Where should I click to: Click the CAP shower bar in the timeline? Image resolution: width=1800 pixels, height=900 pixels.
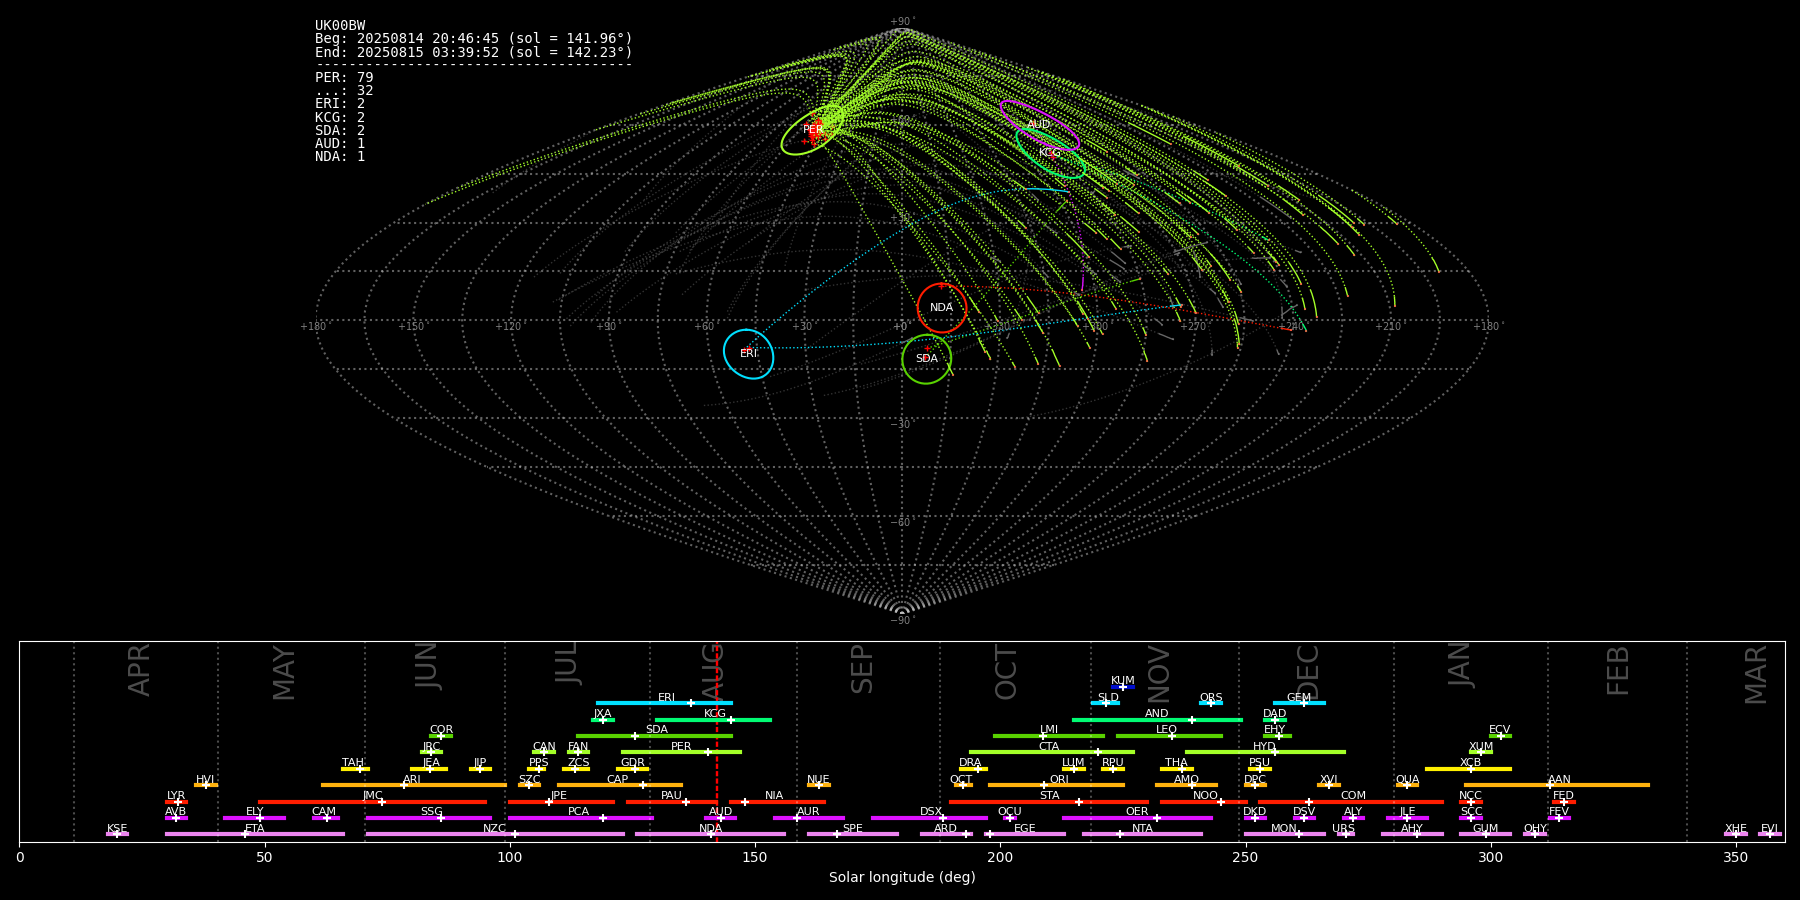coord(620,785)
